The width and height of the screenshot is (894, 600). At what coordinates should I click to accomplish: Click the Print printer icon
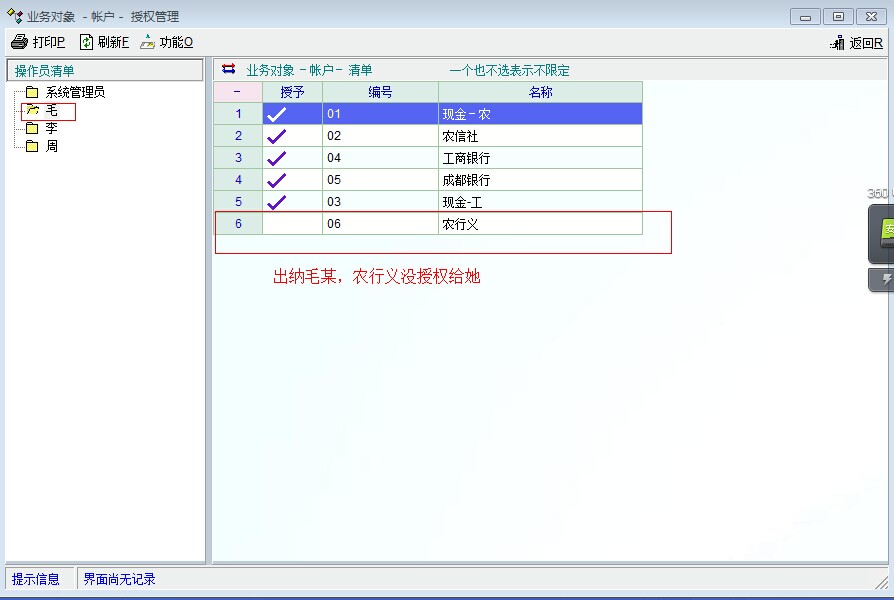pos(19,42)
